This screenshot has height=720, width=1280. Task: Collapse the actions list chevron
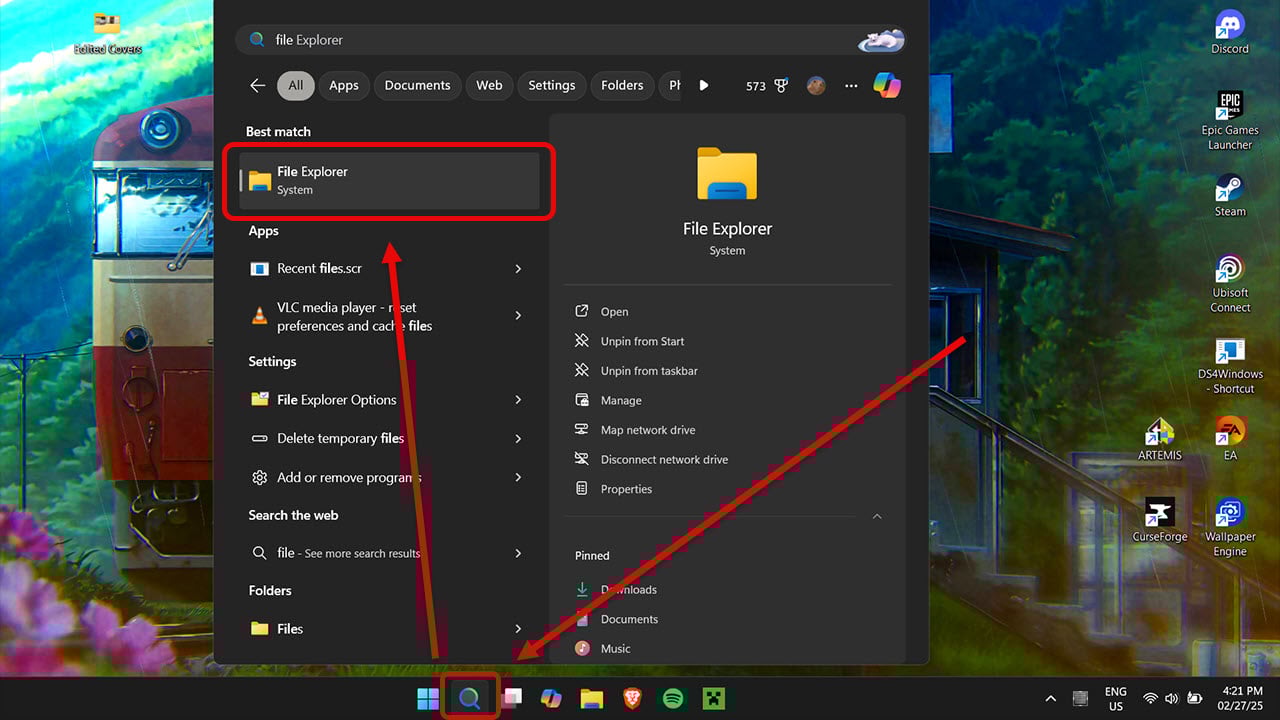pyautogui.click(x=877, y=517)
